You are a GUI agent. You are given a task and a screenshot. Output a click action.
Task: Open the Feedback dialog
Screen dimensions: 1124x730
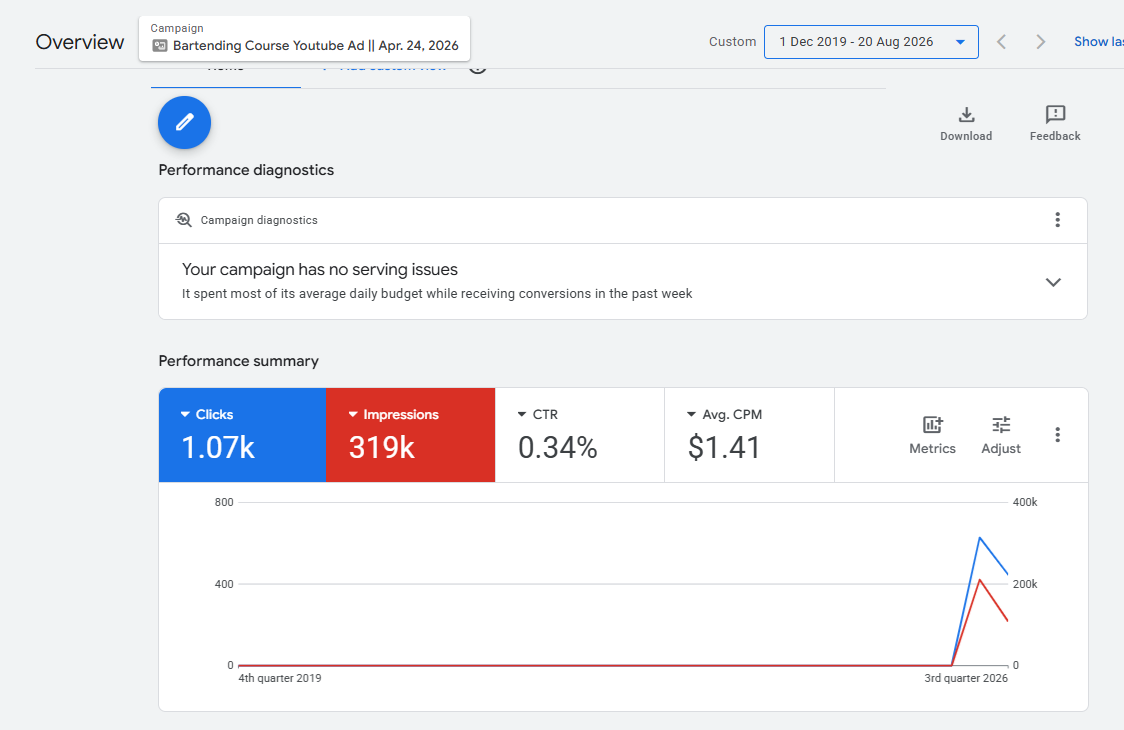click(1054, 124)
